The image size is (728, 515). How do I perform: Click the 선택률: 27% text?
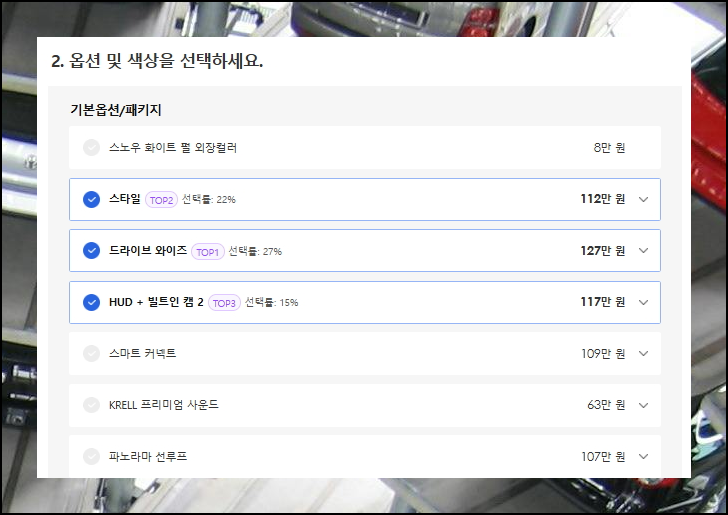(255, 251)
